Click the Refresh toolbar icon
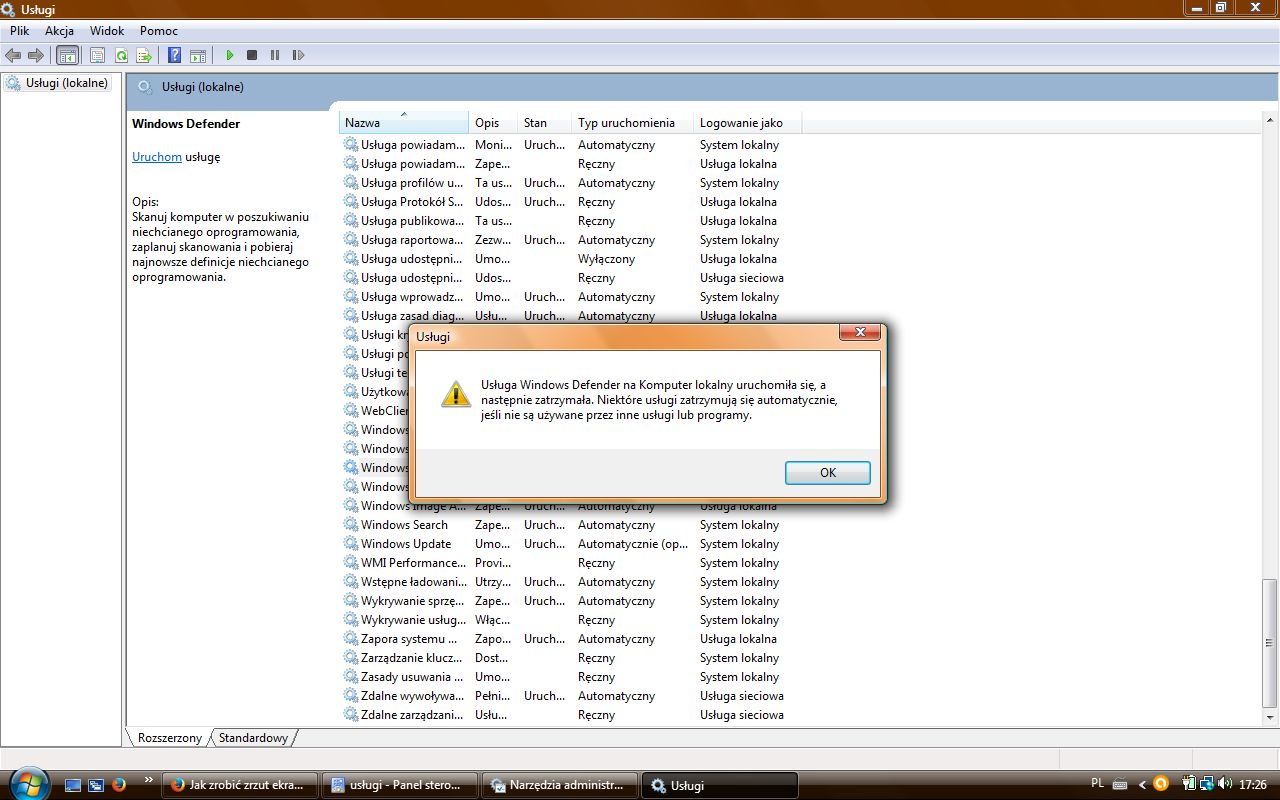Viewport: 1280px width, 800px height. pos(121,56)
